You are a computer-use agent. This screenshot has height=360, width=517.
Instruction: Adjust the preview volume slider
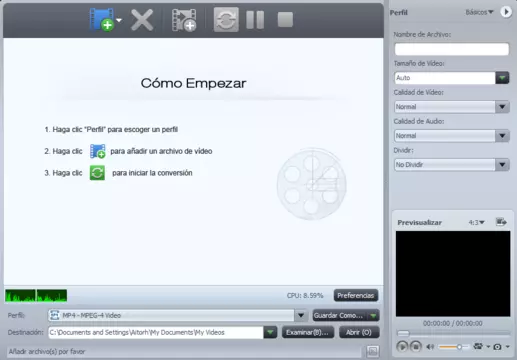click(x=454, y=347)
